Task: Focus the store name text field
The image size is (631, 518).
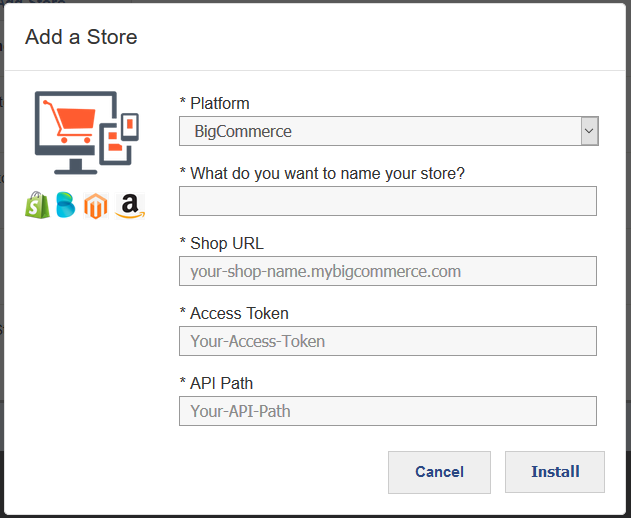Action: [x=388, y=201]
